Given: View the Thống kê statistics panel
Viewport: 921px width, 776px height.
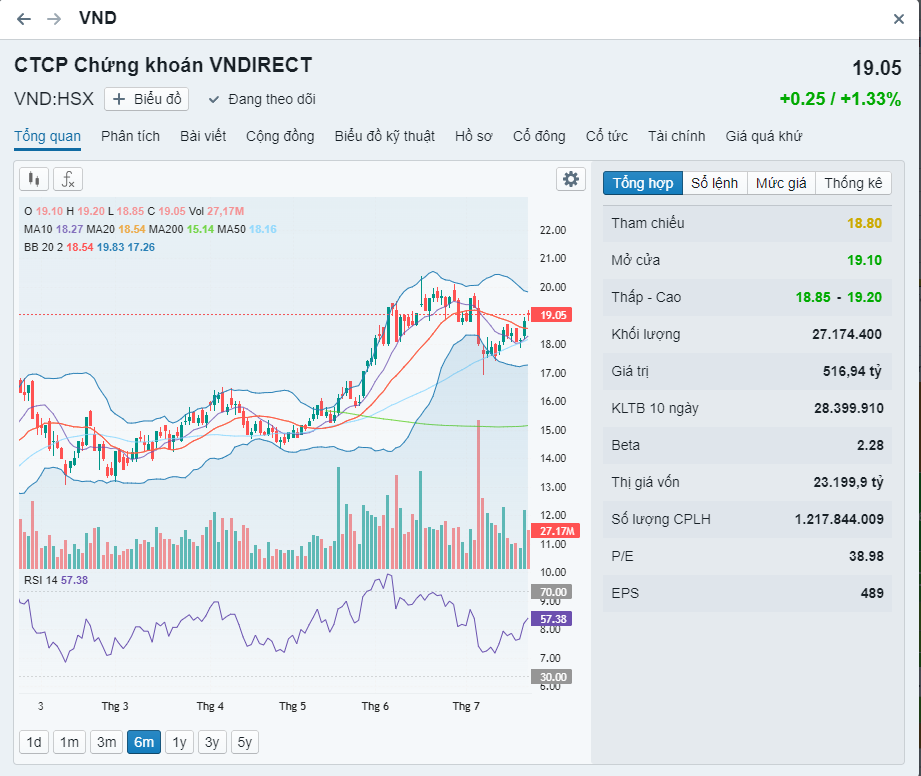Looking at the screenshot, I should [853, 183].
